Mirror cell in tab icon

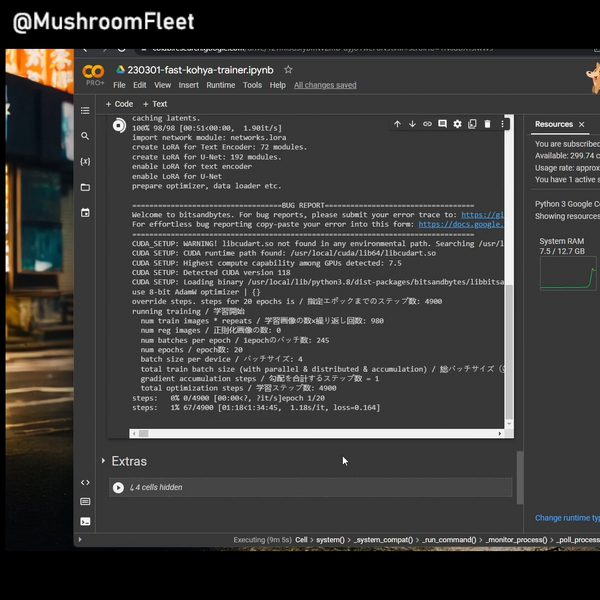472,124
